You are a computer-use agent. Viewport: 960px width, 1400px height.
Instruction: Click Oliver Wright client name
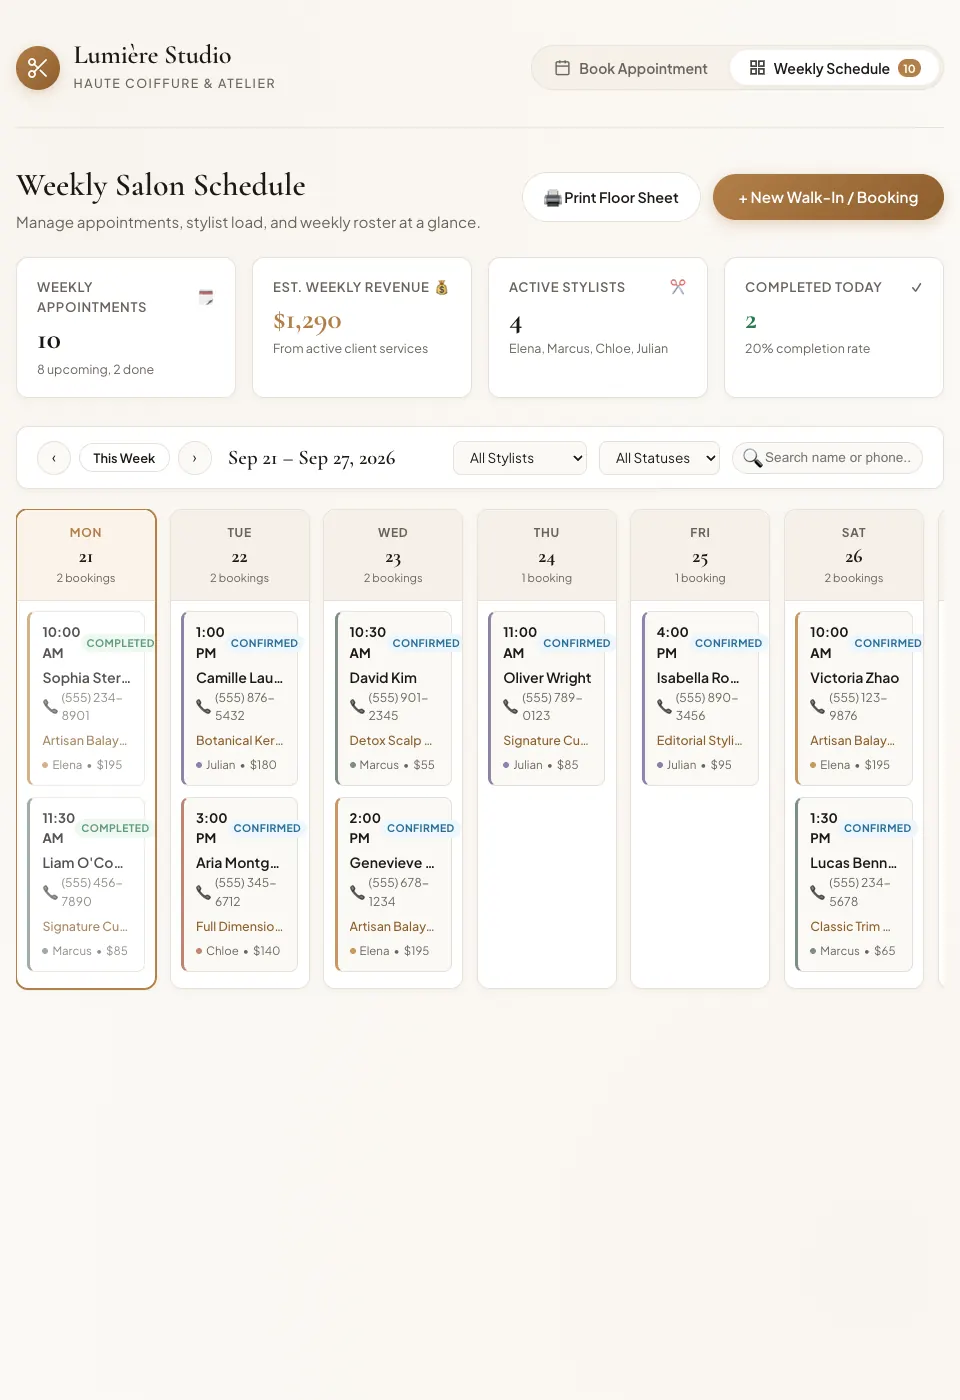547,678
